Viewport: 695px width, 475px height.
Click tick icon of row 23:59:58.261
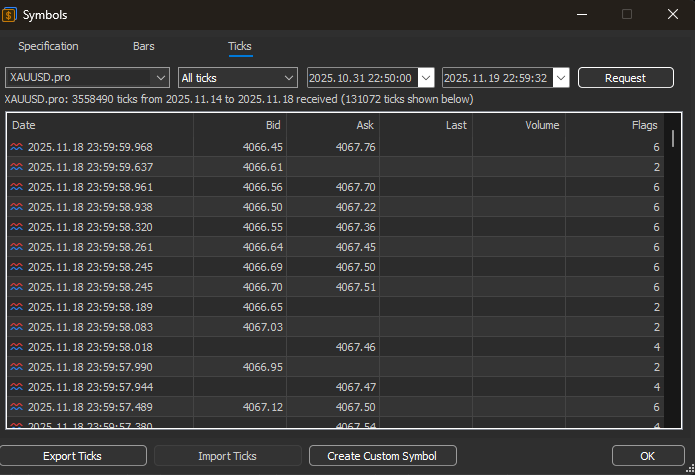coord(16,247)
